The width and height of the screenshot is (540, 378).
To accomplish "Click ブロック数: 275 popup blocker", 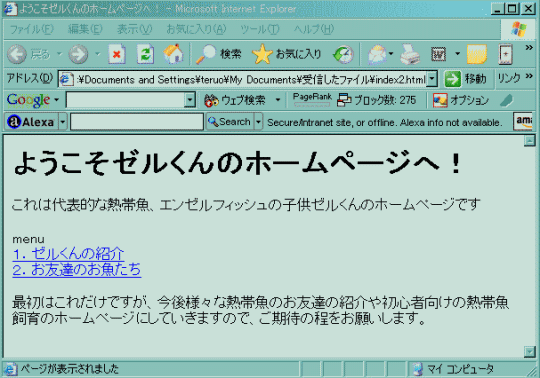I will pos(376,100).
